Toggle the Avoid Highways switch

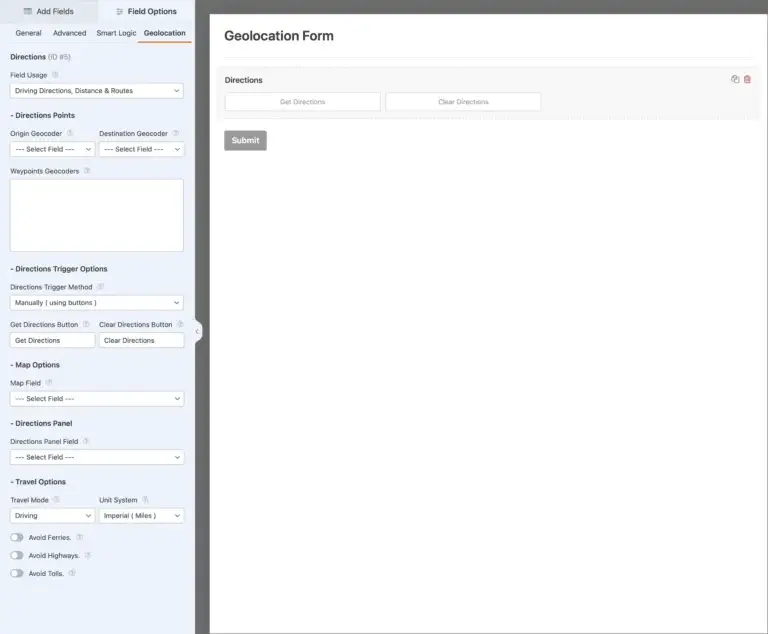(17, 556)
